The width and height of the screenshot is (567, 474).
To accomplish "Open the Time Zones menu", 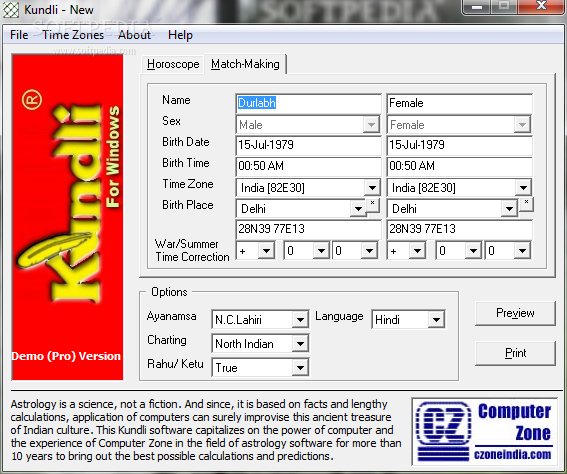I will [x=73, y=35].
